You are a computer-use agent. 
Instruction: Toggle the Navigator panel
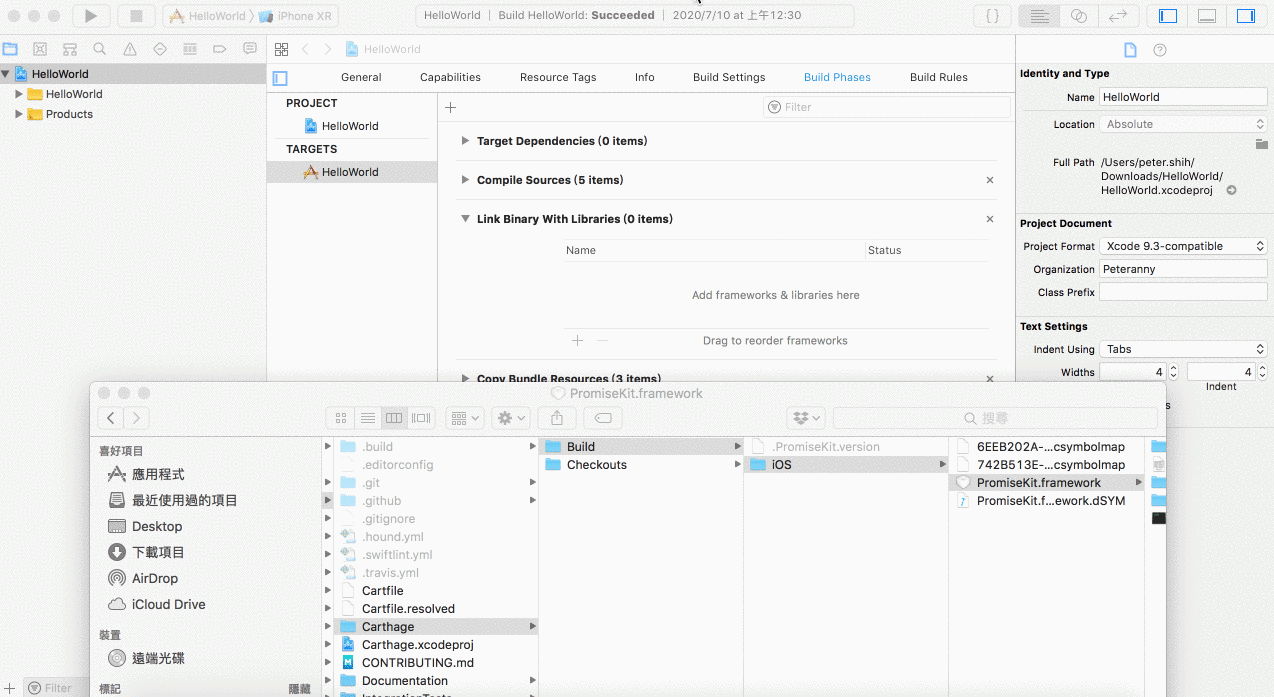point(1167,16)
